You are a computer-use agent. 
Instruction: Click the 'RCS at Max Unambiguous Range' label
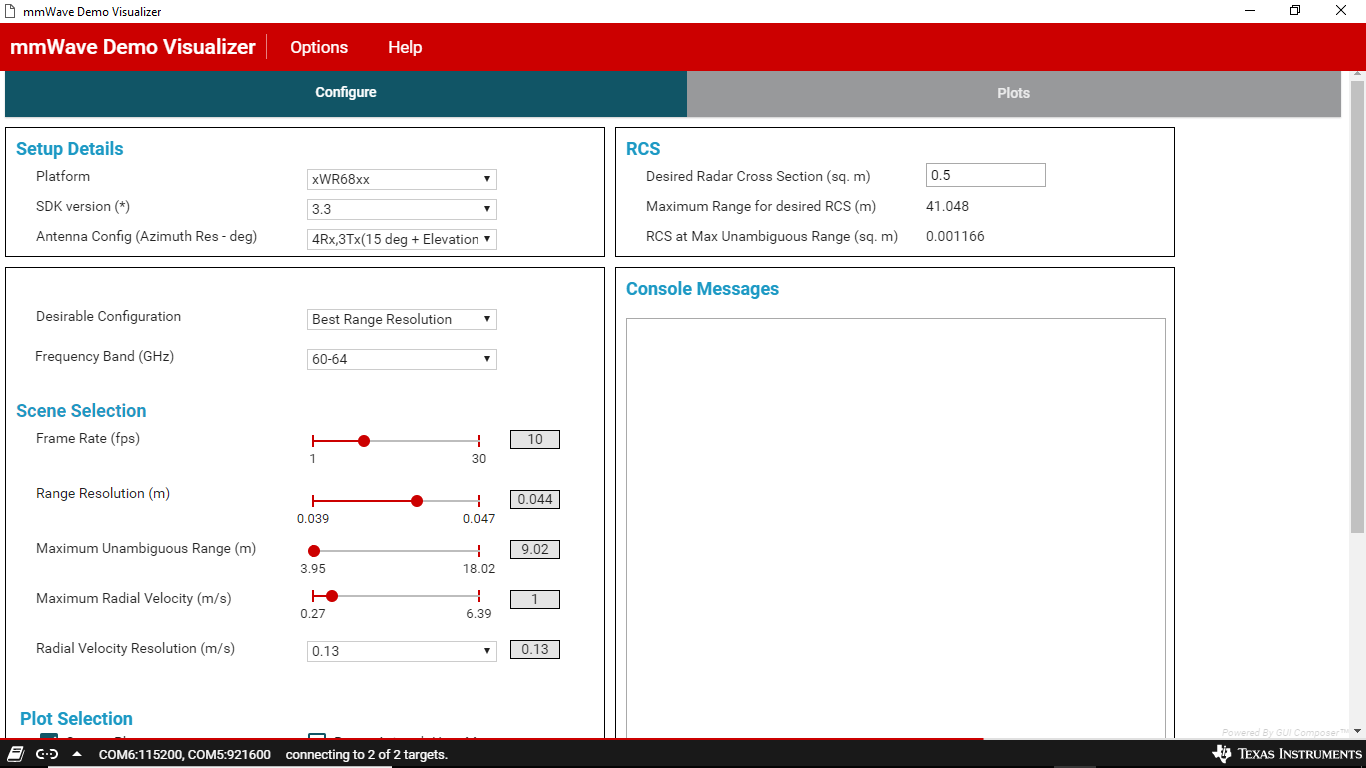[772, 236]
